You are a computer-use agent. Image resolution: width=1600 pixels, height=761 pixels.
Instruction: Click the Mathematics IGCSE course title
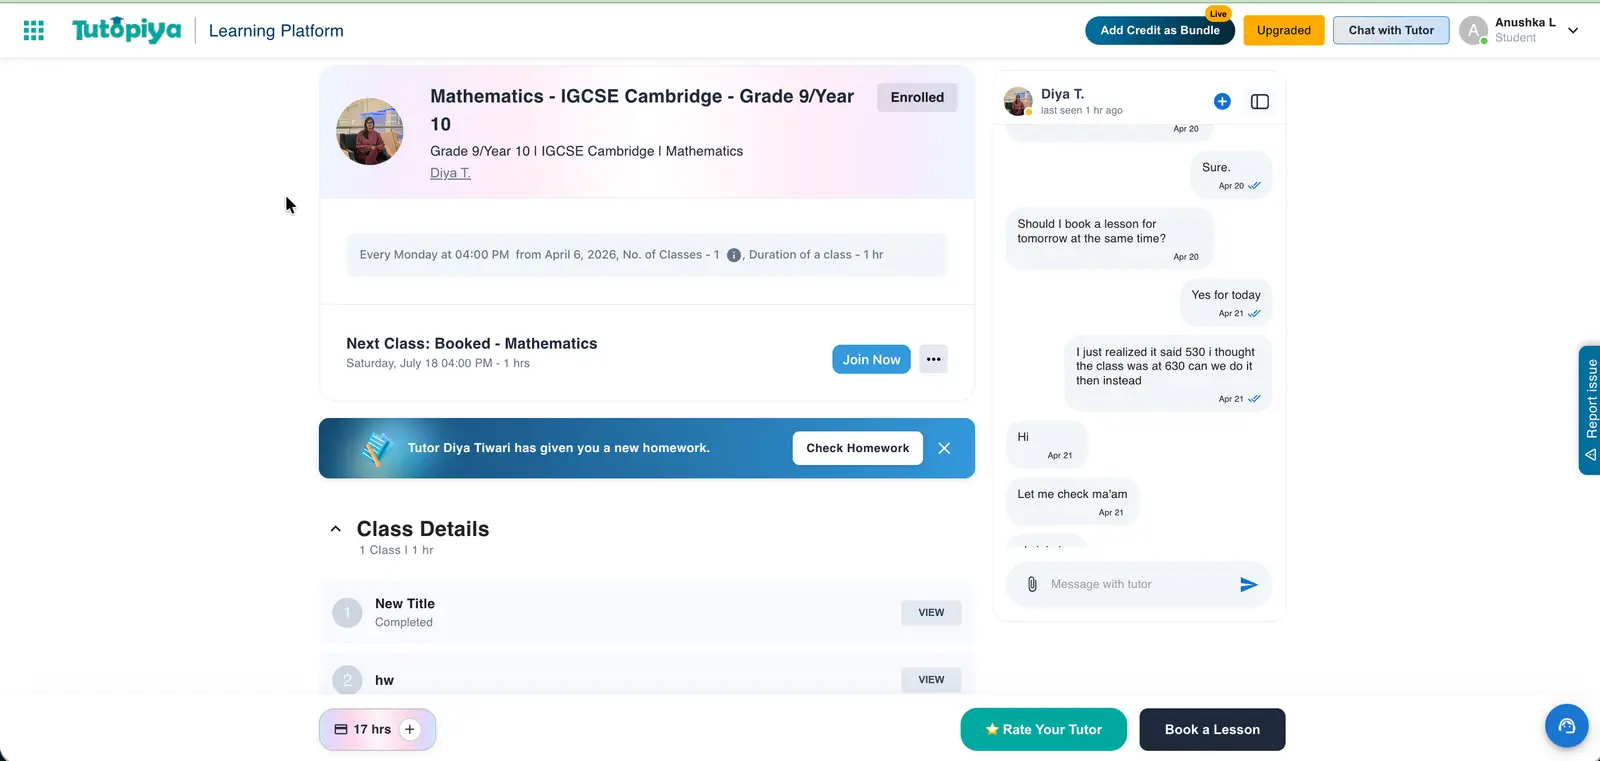pyautogui.click(x=642, y=110)
